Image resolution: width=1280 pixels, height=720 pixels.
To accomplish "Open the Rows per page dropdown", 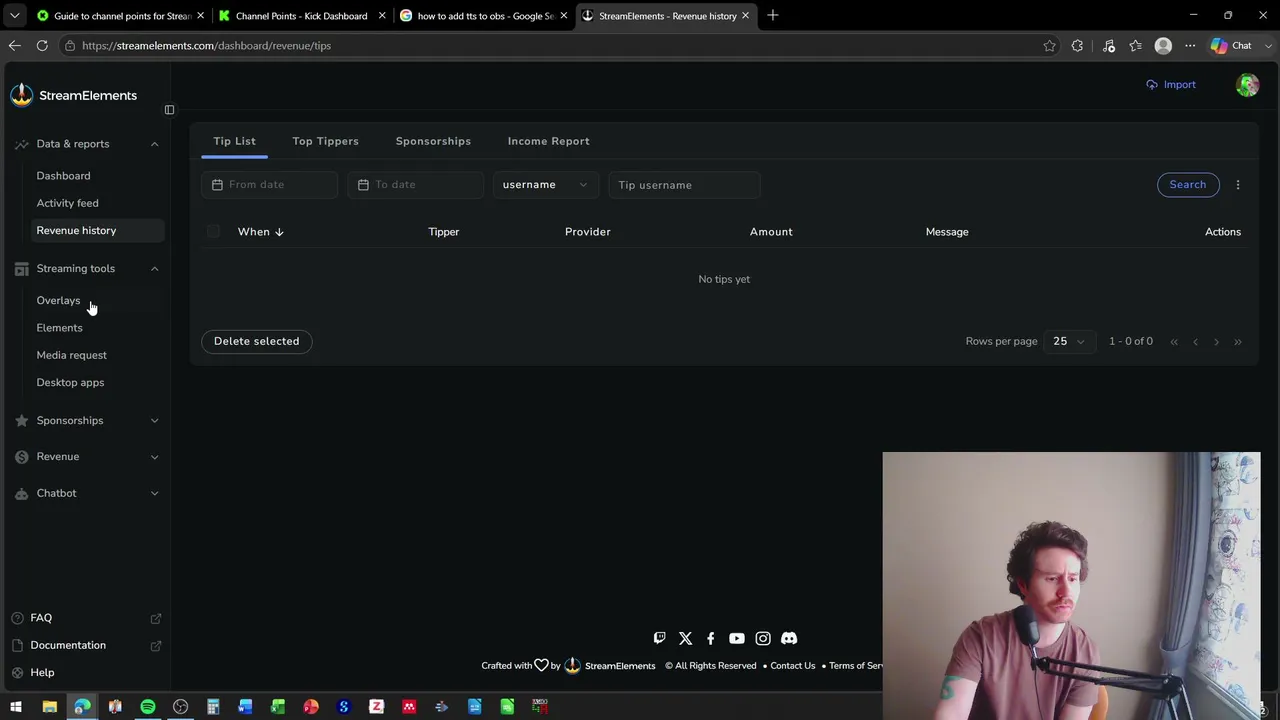I will (1069, 342).
